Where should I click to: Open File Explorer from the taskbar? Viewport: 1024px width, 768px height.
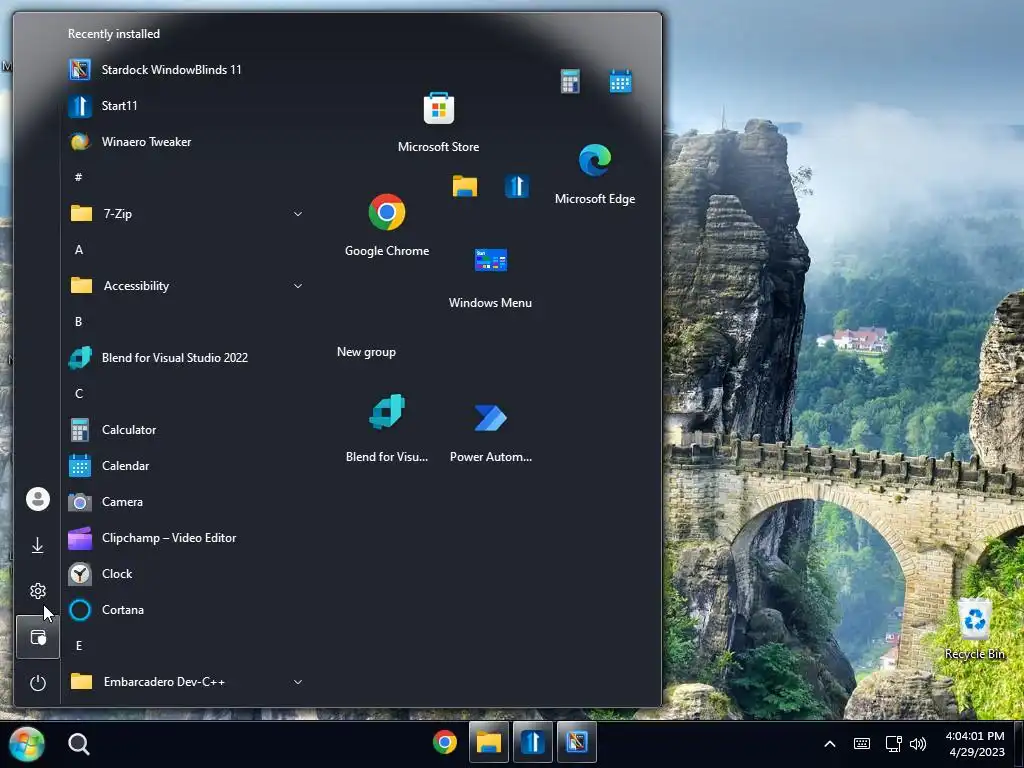point(488,743)
